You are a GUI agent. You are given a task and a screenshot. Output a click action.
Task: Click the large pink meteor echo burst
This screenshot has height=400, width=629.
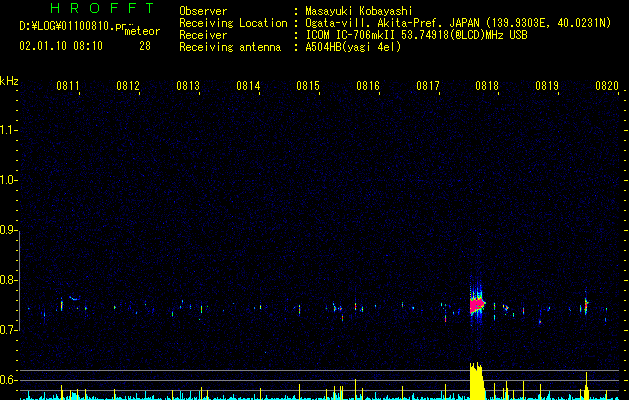point(477,305)
